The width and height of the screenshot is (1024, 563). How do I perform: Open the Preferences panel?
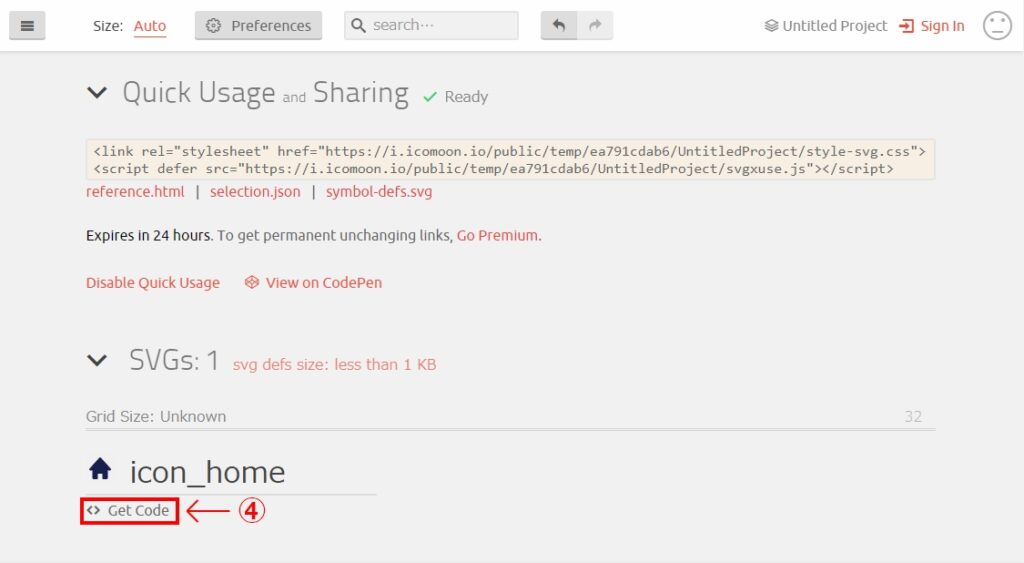258,25
